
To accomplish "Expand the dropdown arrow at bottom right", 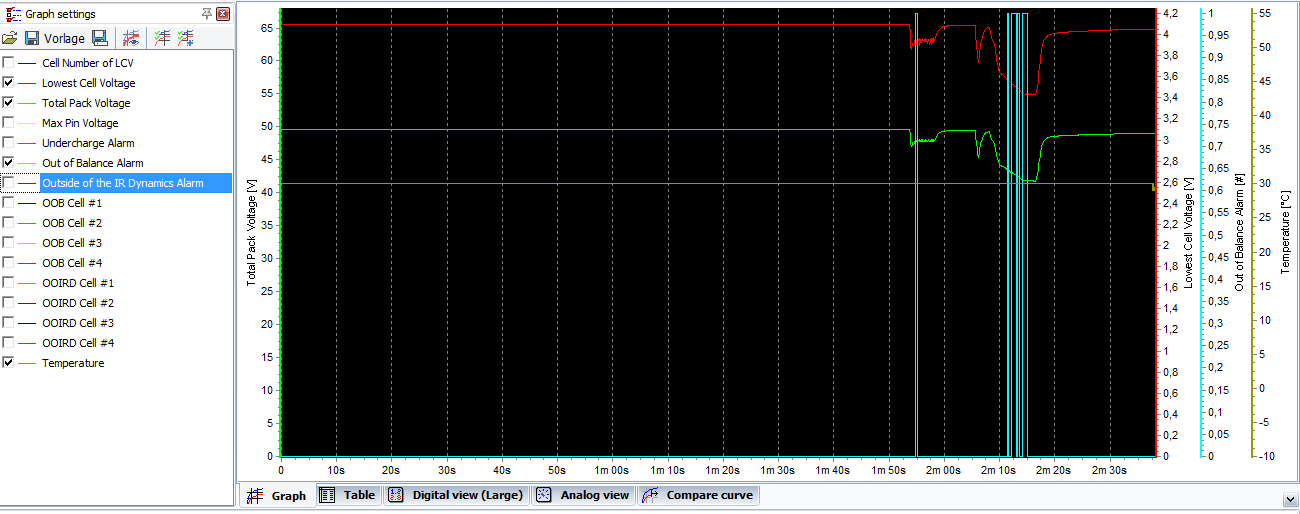I will point(1289,497).
